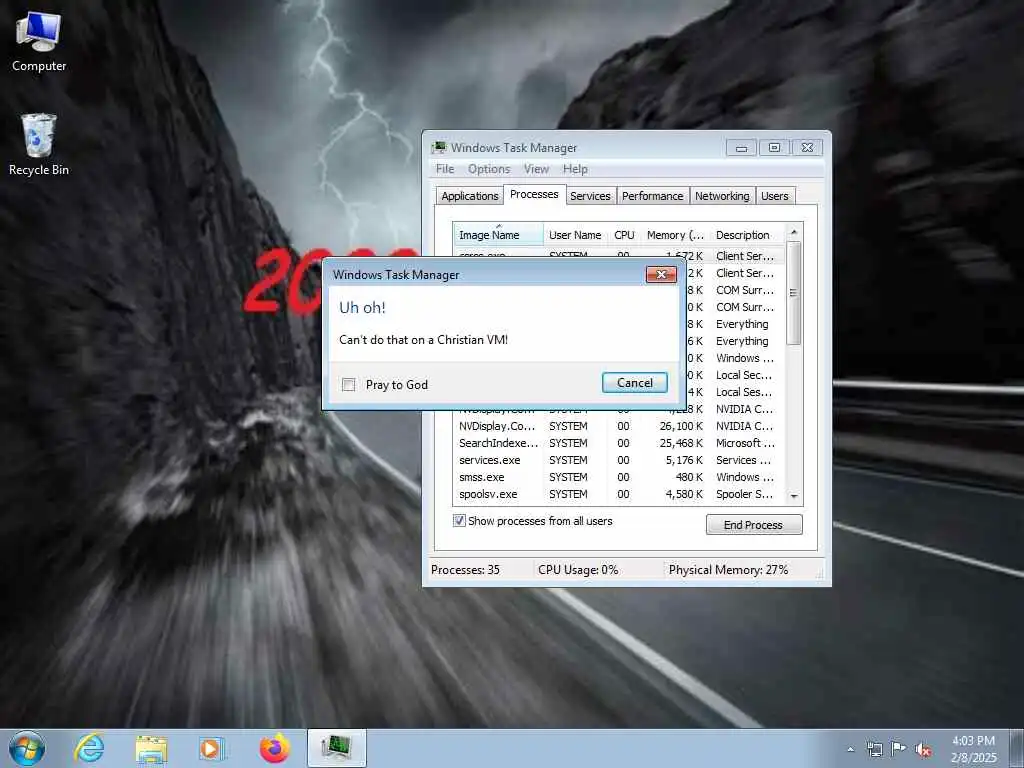Switch to the Applications tab
This screenshot has height=768, width=1024.
click(470, 196)
